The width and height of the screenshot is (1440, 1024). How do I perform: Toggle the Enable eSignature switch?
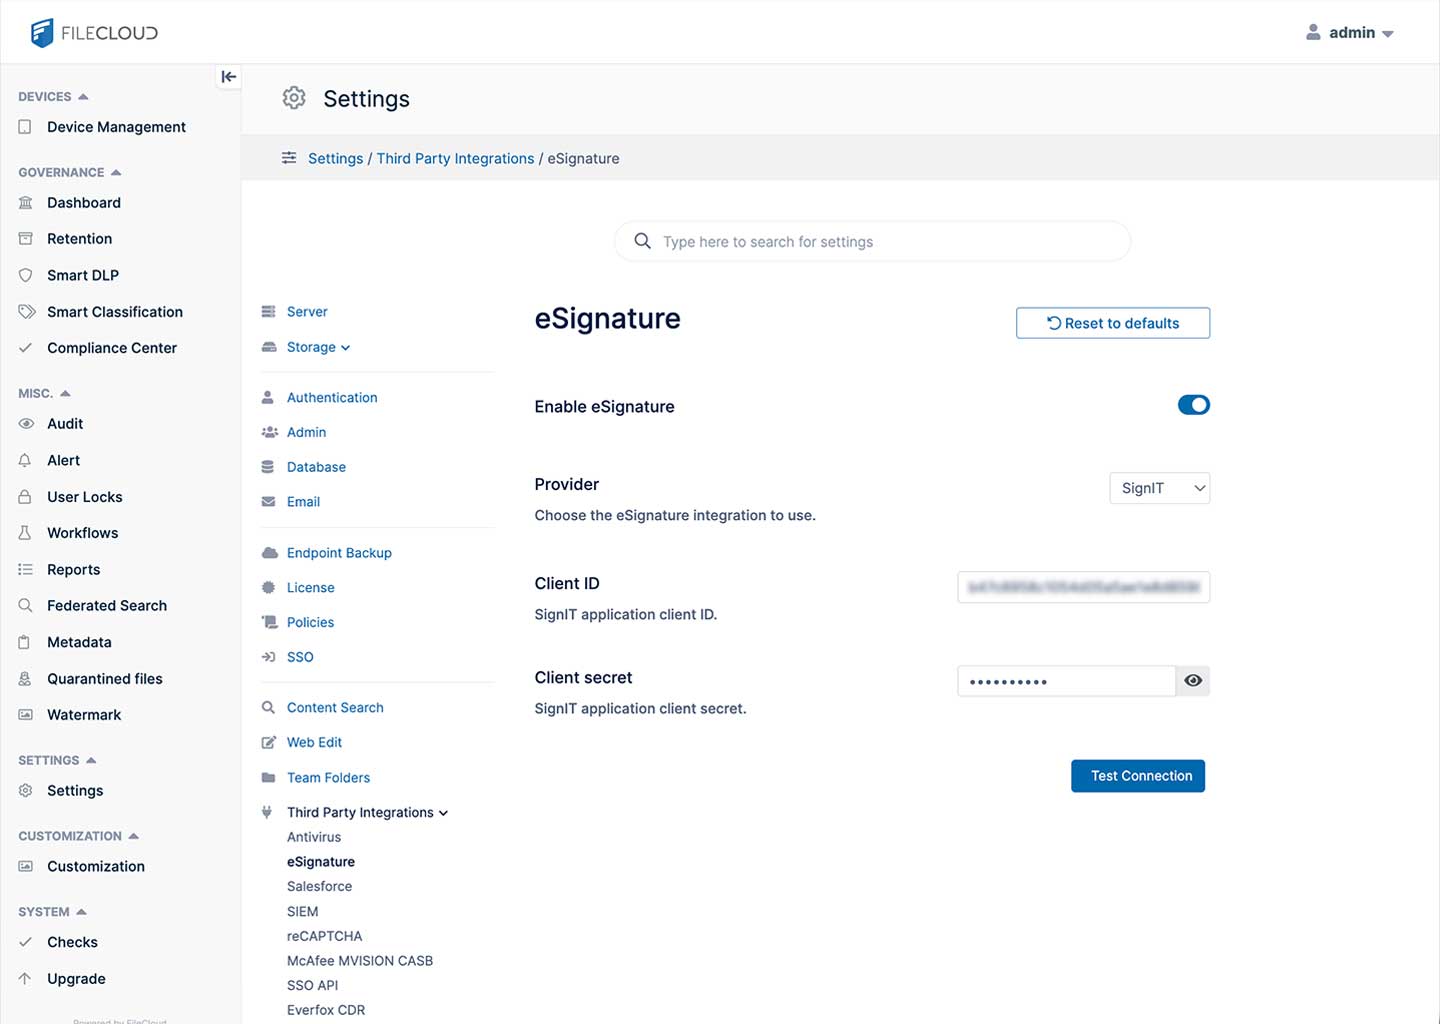click(1194, 405)
